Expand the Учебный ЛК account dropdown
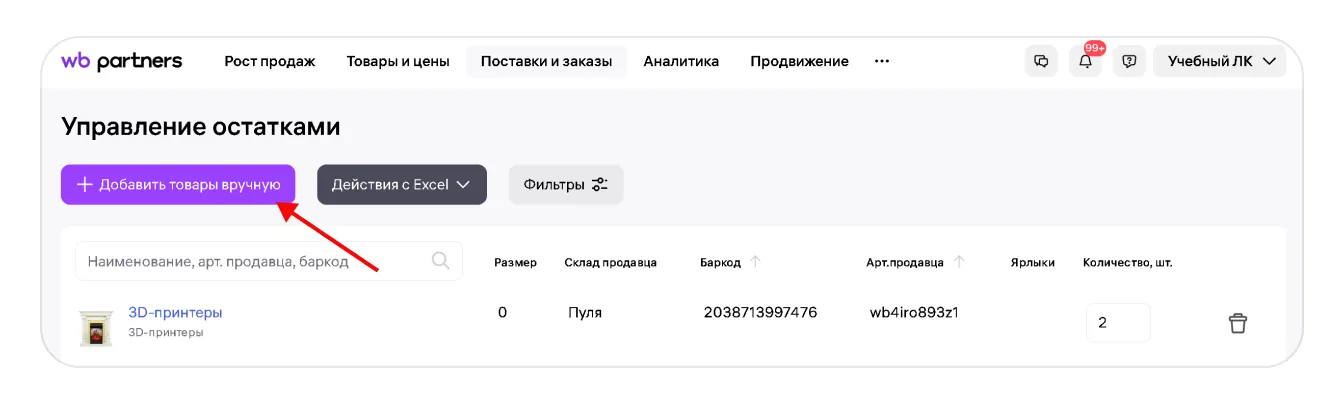The height and width of the screenshot is (404, 1344). (x=1219, y=61)
